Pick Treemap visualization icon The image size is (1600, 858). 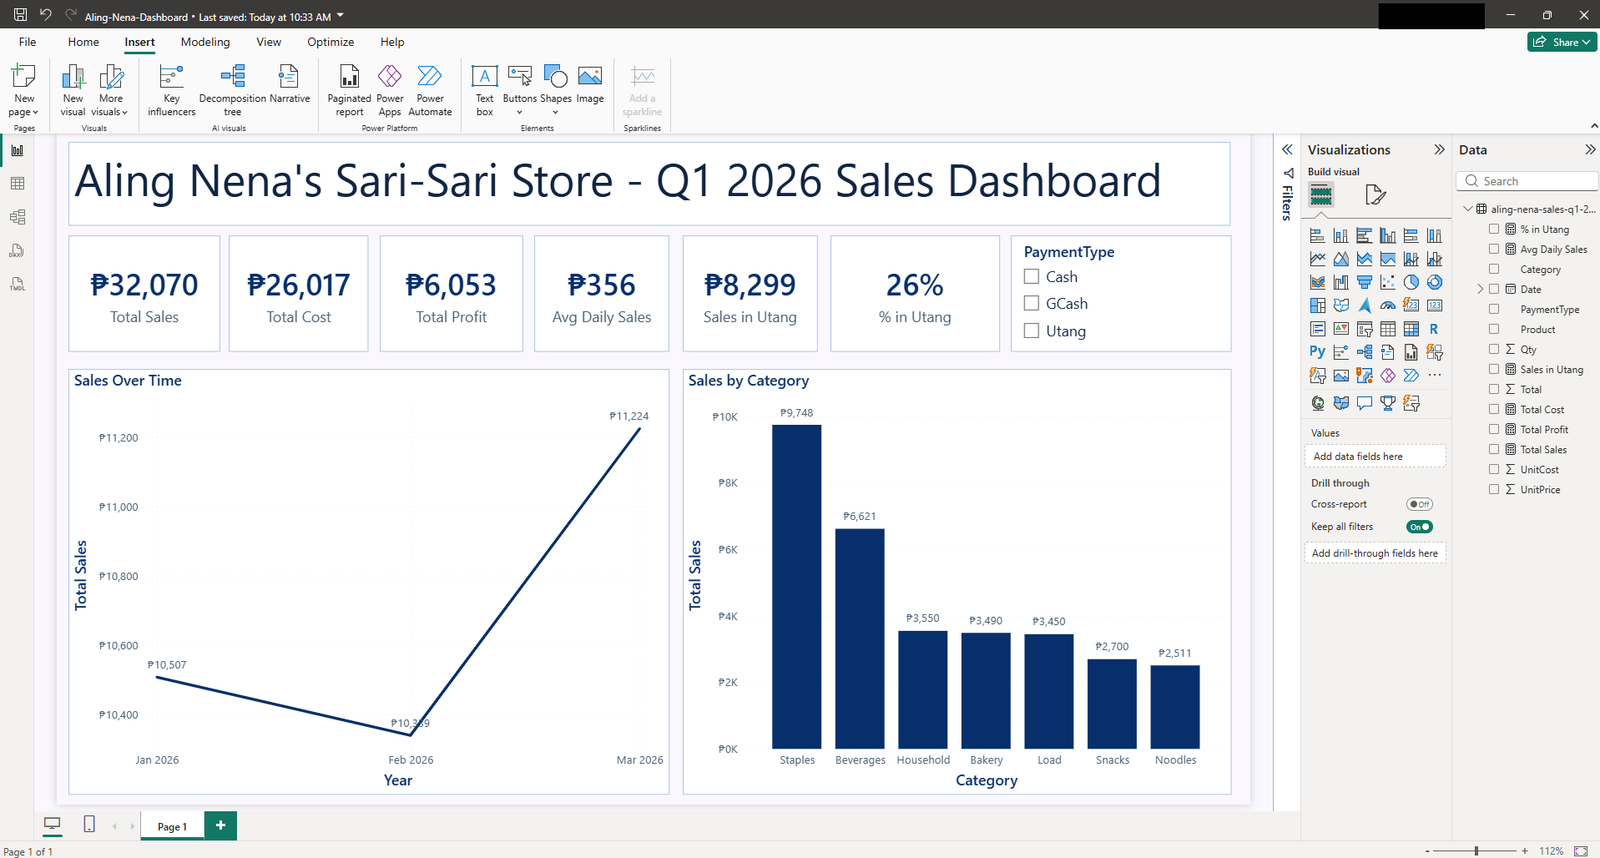[1317, 305]
